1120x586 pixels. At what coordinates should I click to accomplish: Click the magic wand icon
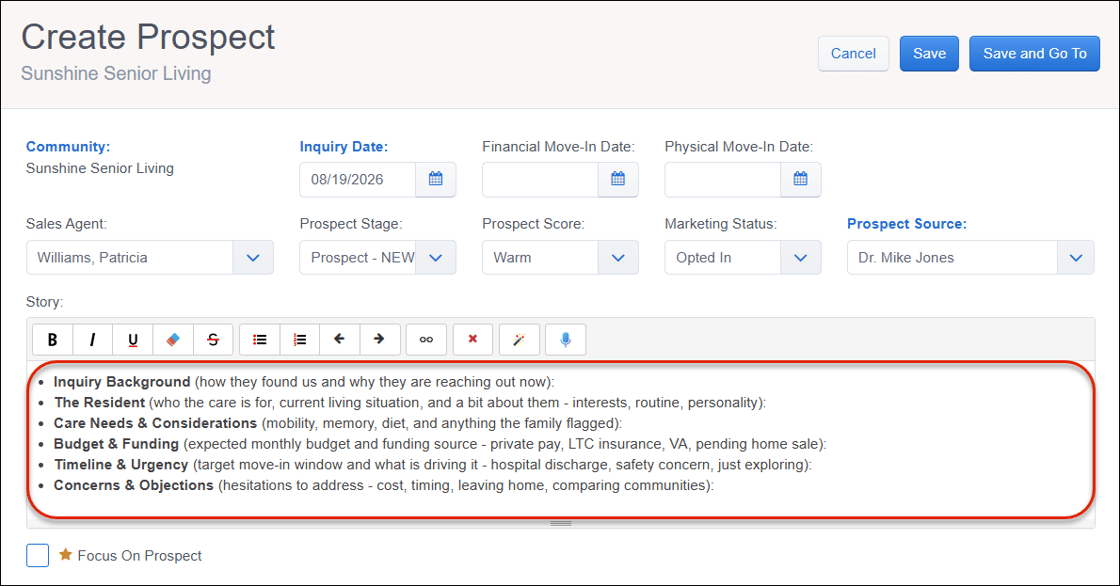(x=519, y=339)
